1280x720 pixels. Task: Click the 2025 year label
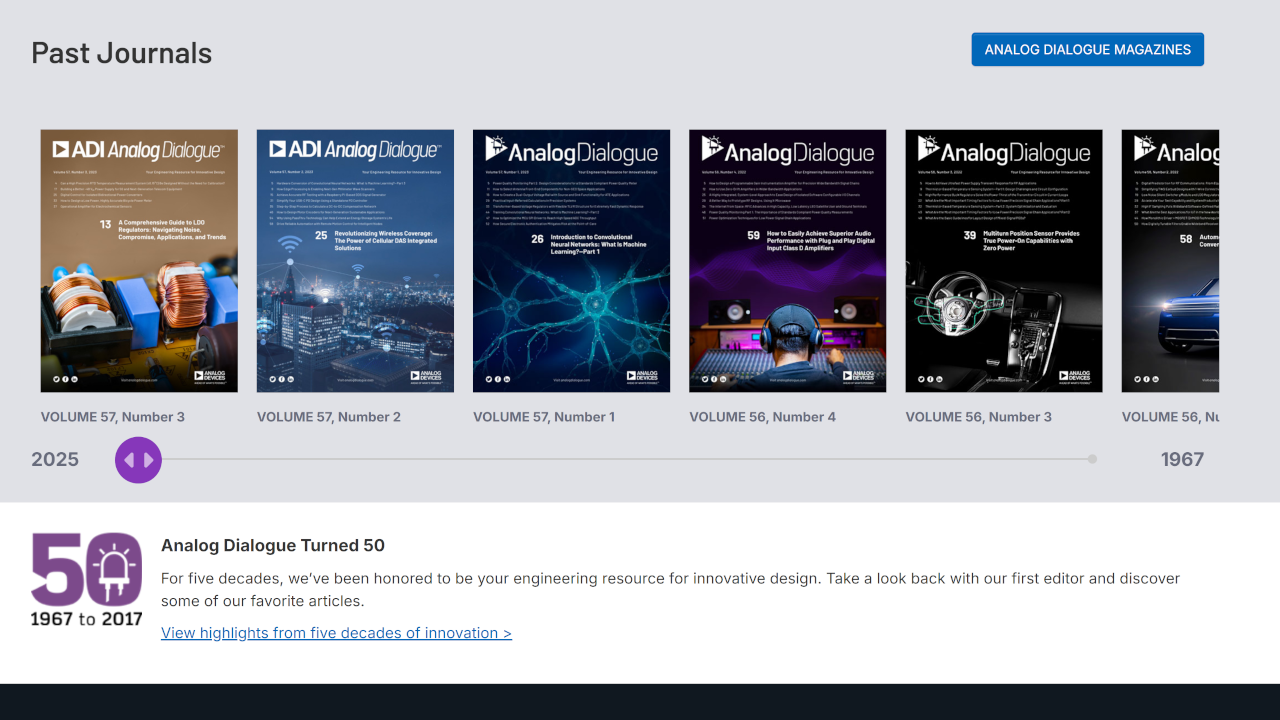coord(55,459)
